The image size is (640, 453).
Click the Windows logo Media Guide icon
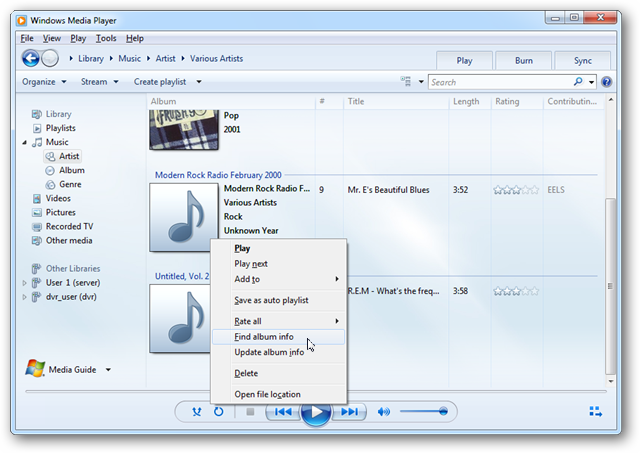[x=35, y=369]
